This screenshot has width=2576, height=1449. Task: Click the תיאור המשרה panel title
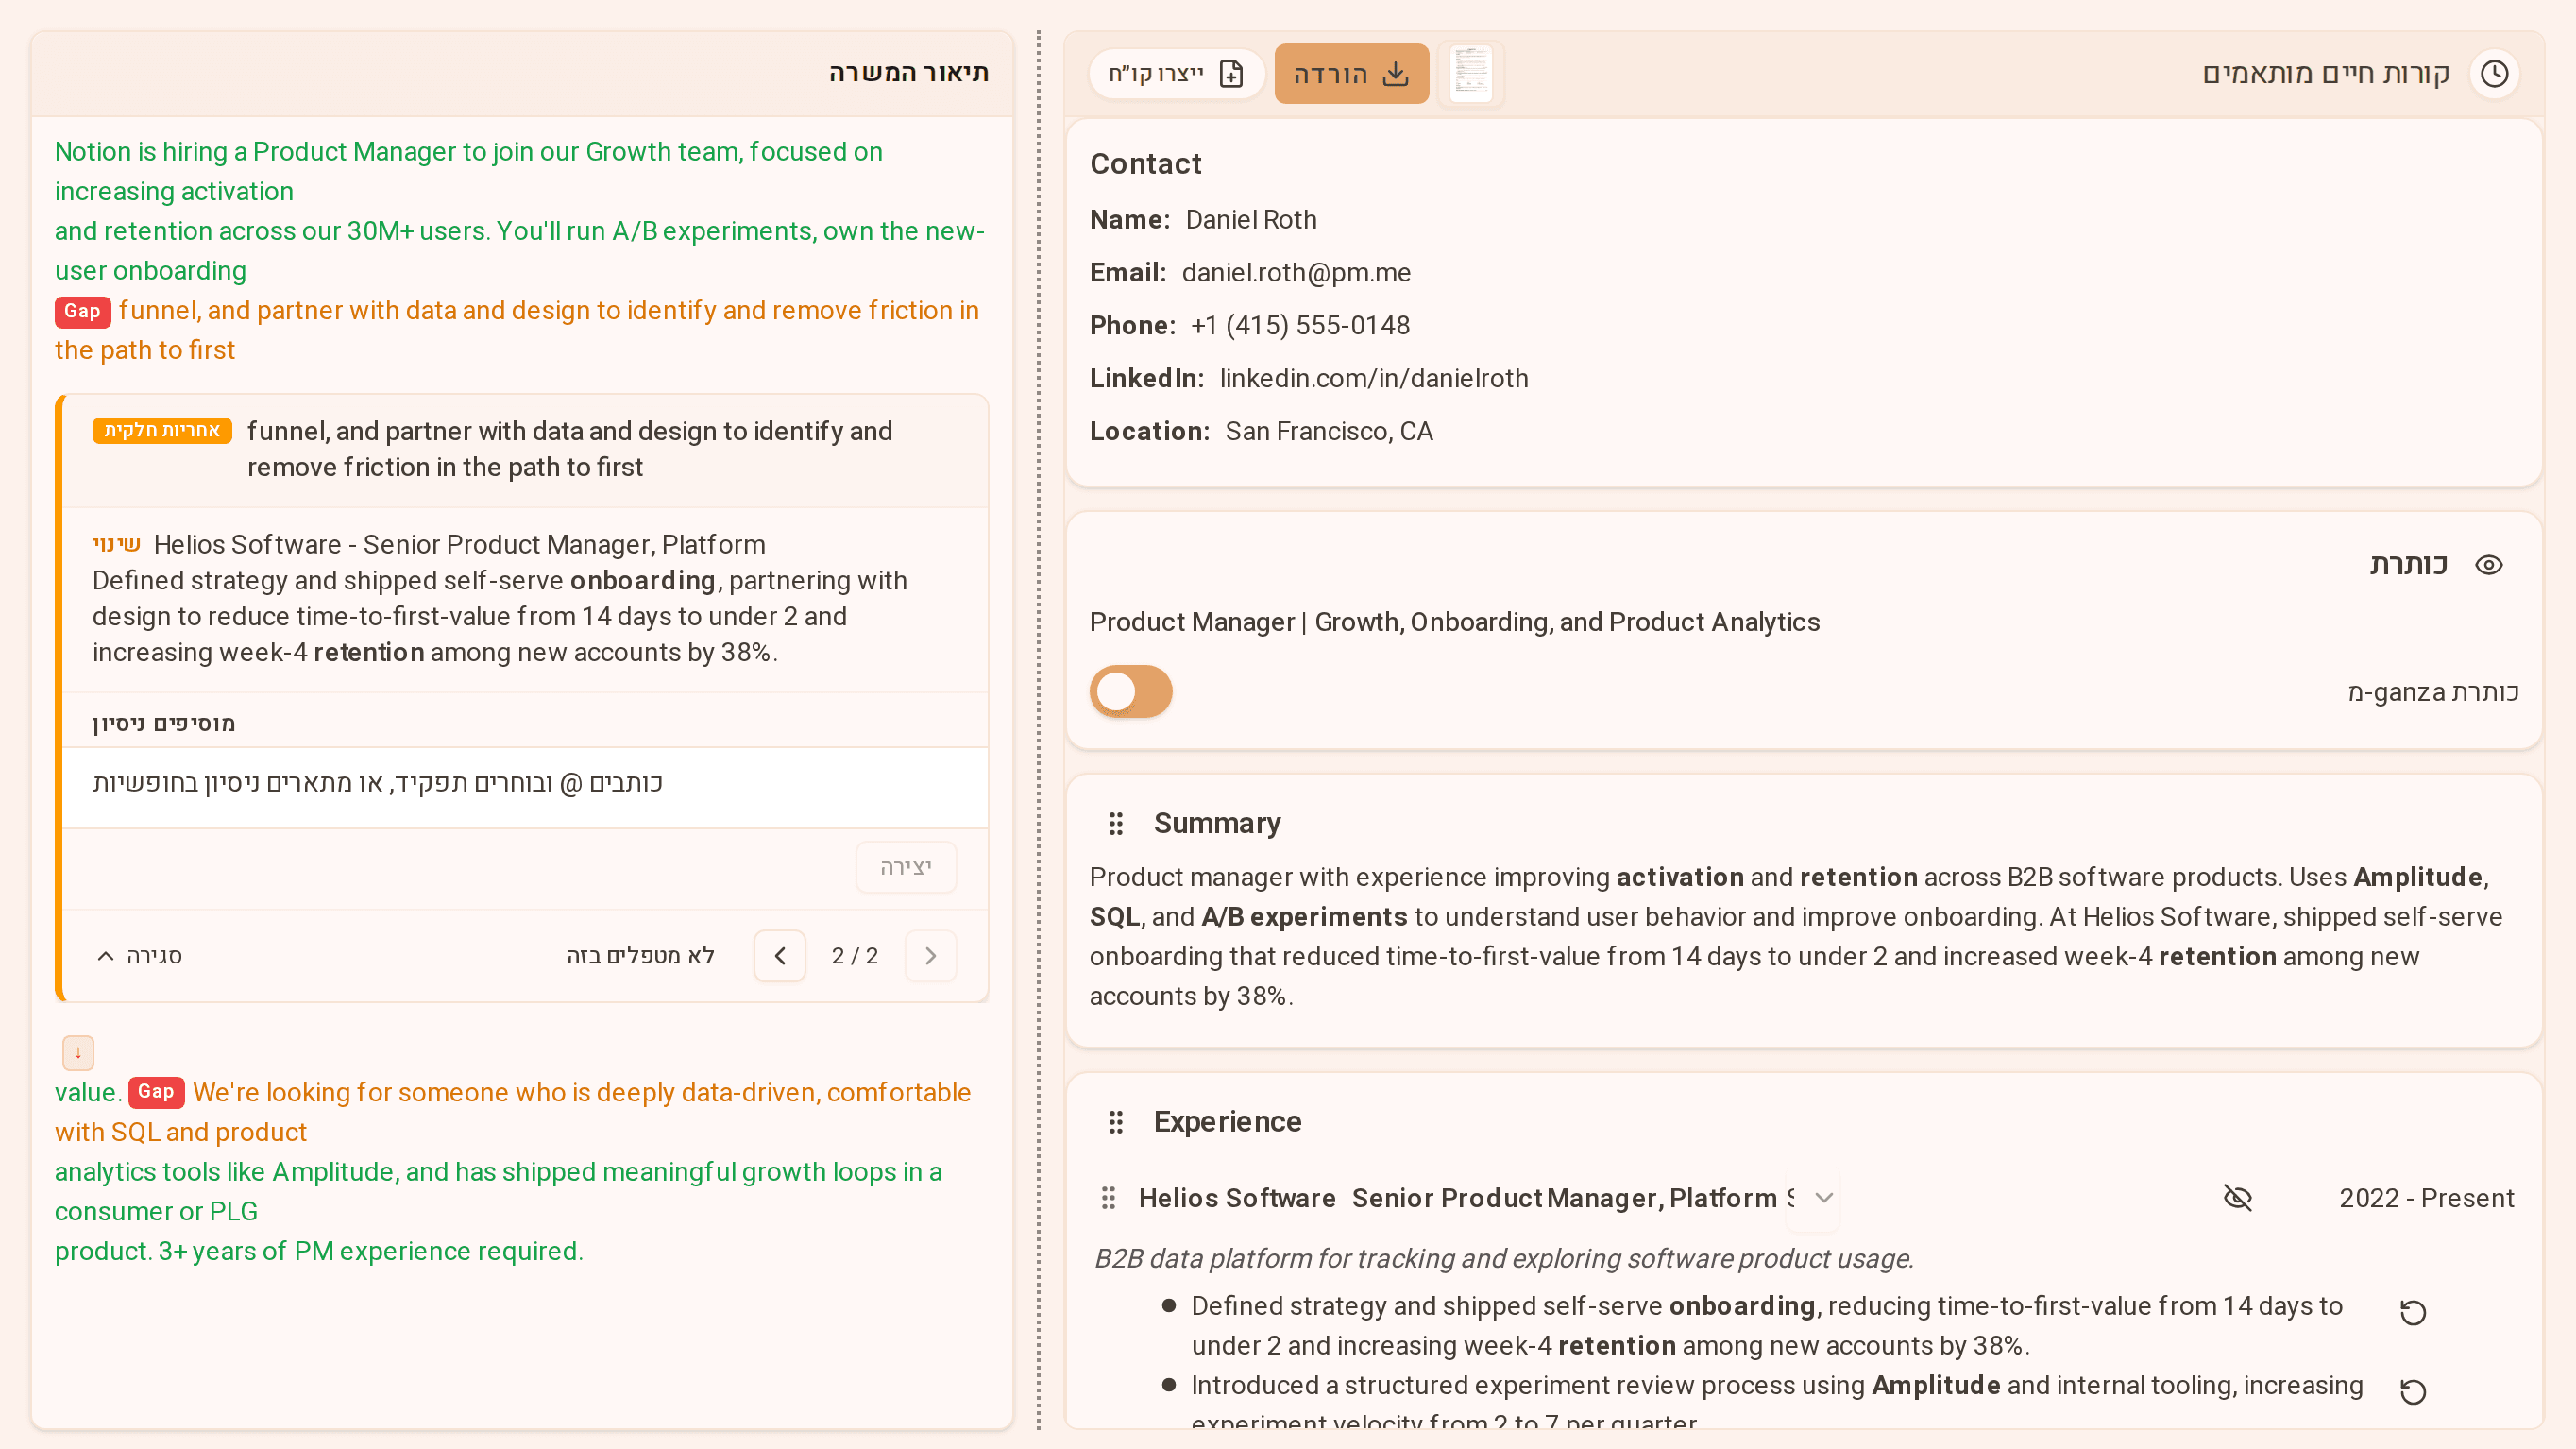(x=908, y=73)
